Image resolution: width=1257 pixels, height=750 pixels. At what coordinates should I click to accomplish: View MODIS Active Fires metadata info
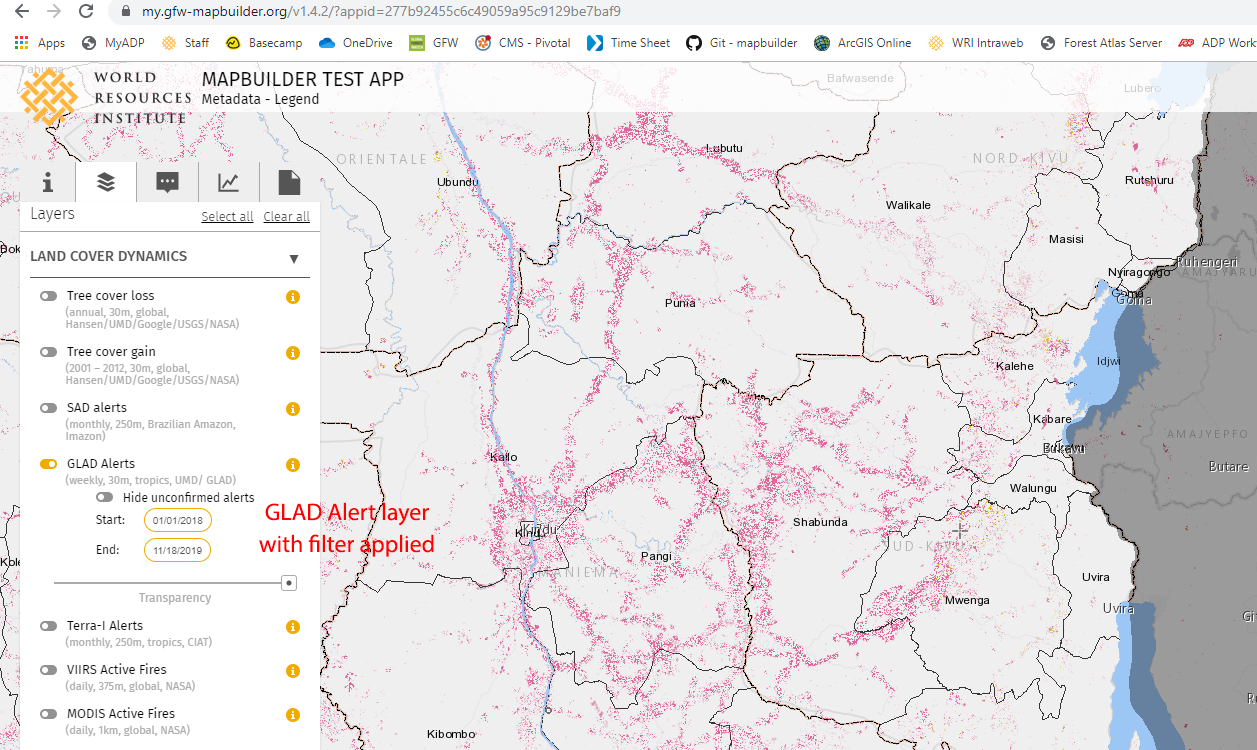pos(292,714)
